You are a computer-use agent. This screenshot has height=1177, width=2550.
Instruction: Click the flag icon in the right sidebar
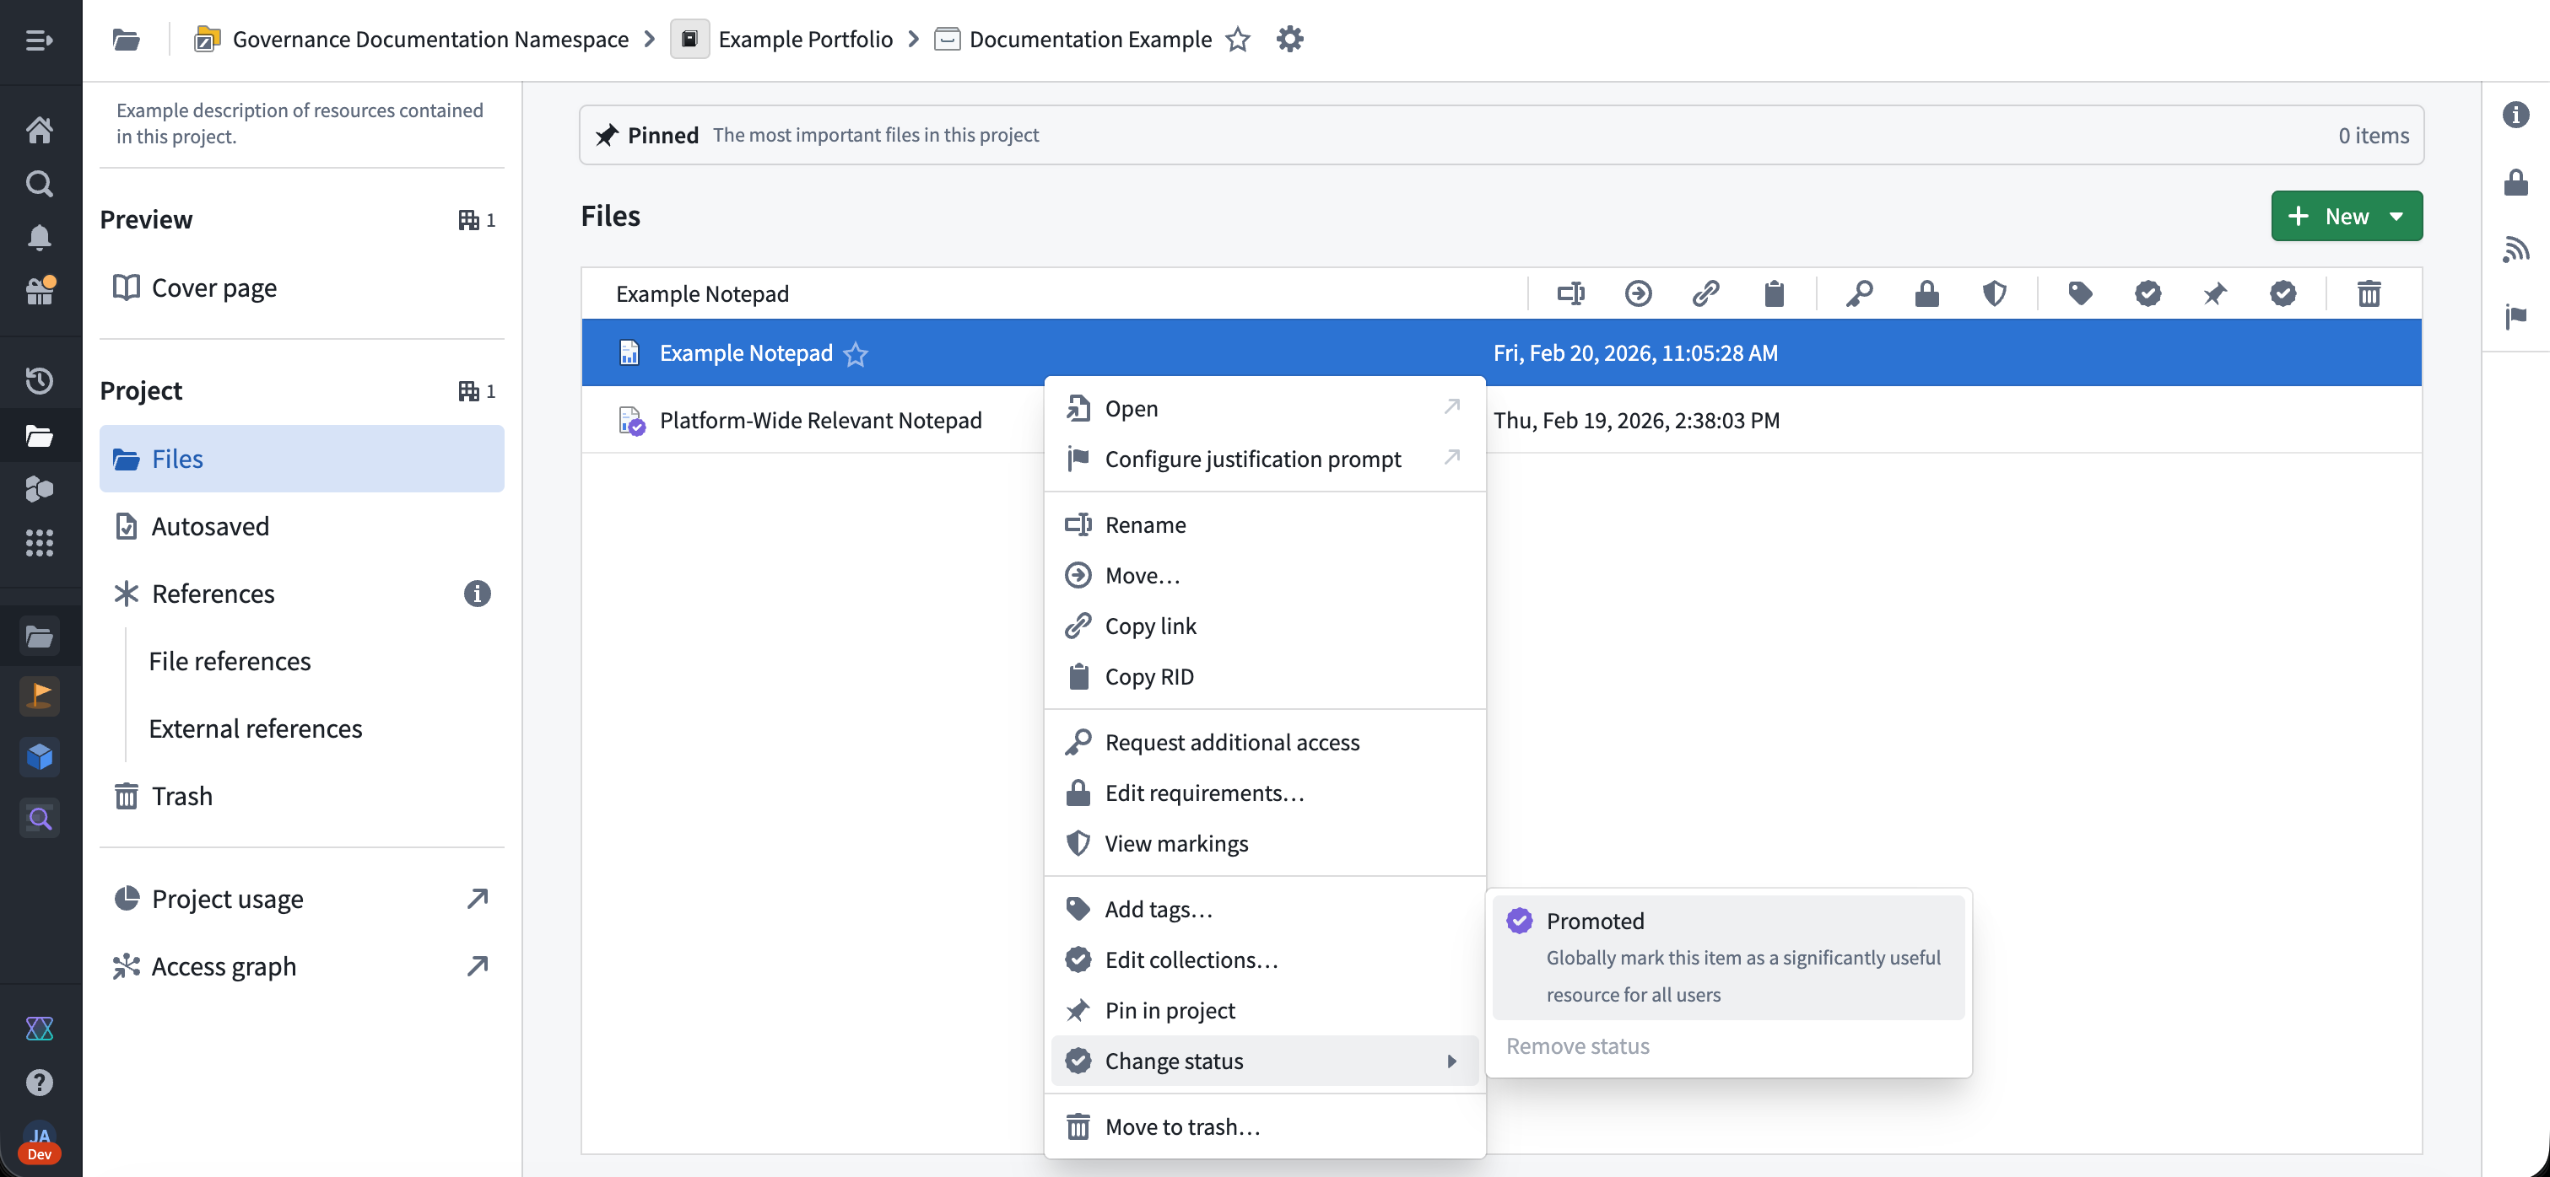coord(2517,318)
